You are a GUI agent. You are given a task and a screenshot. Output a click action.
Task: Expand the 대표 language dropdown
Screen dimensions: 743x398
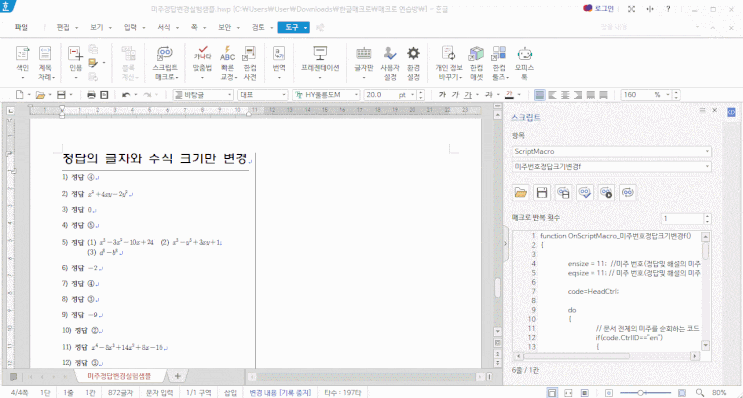coord(284,95)
